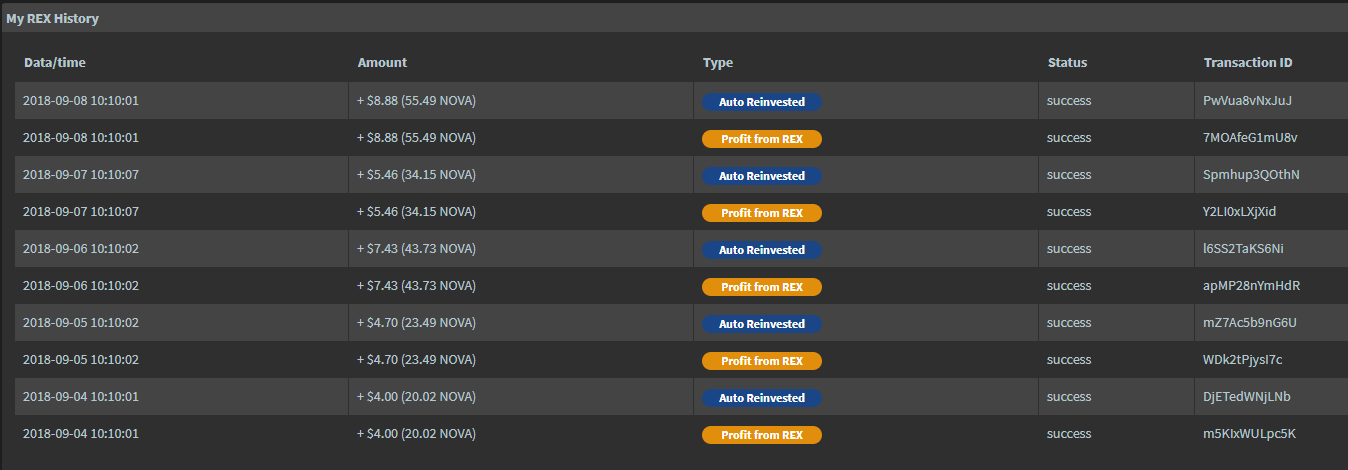Select transaction ID Spmhup3QOthN
Image resolution: width=1348 pixels, height=470 pixels.
tap(1252, 175)
